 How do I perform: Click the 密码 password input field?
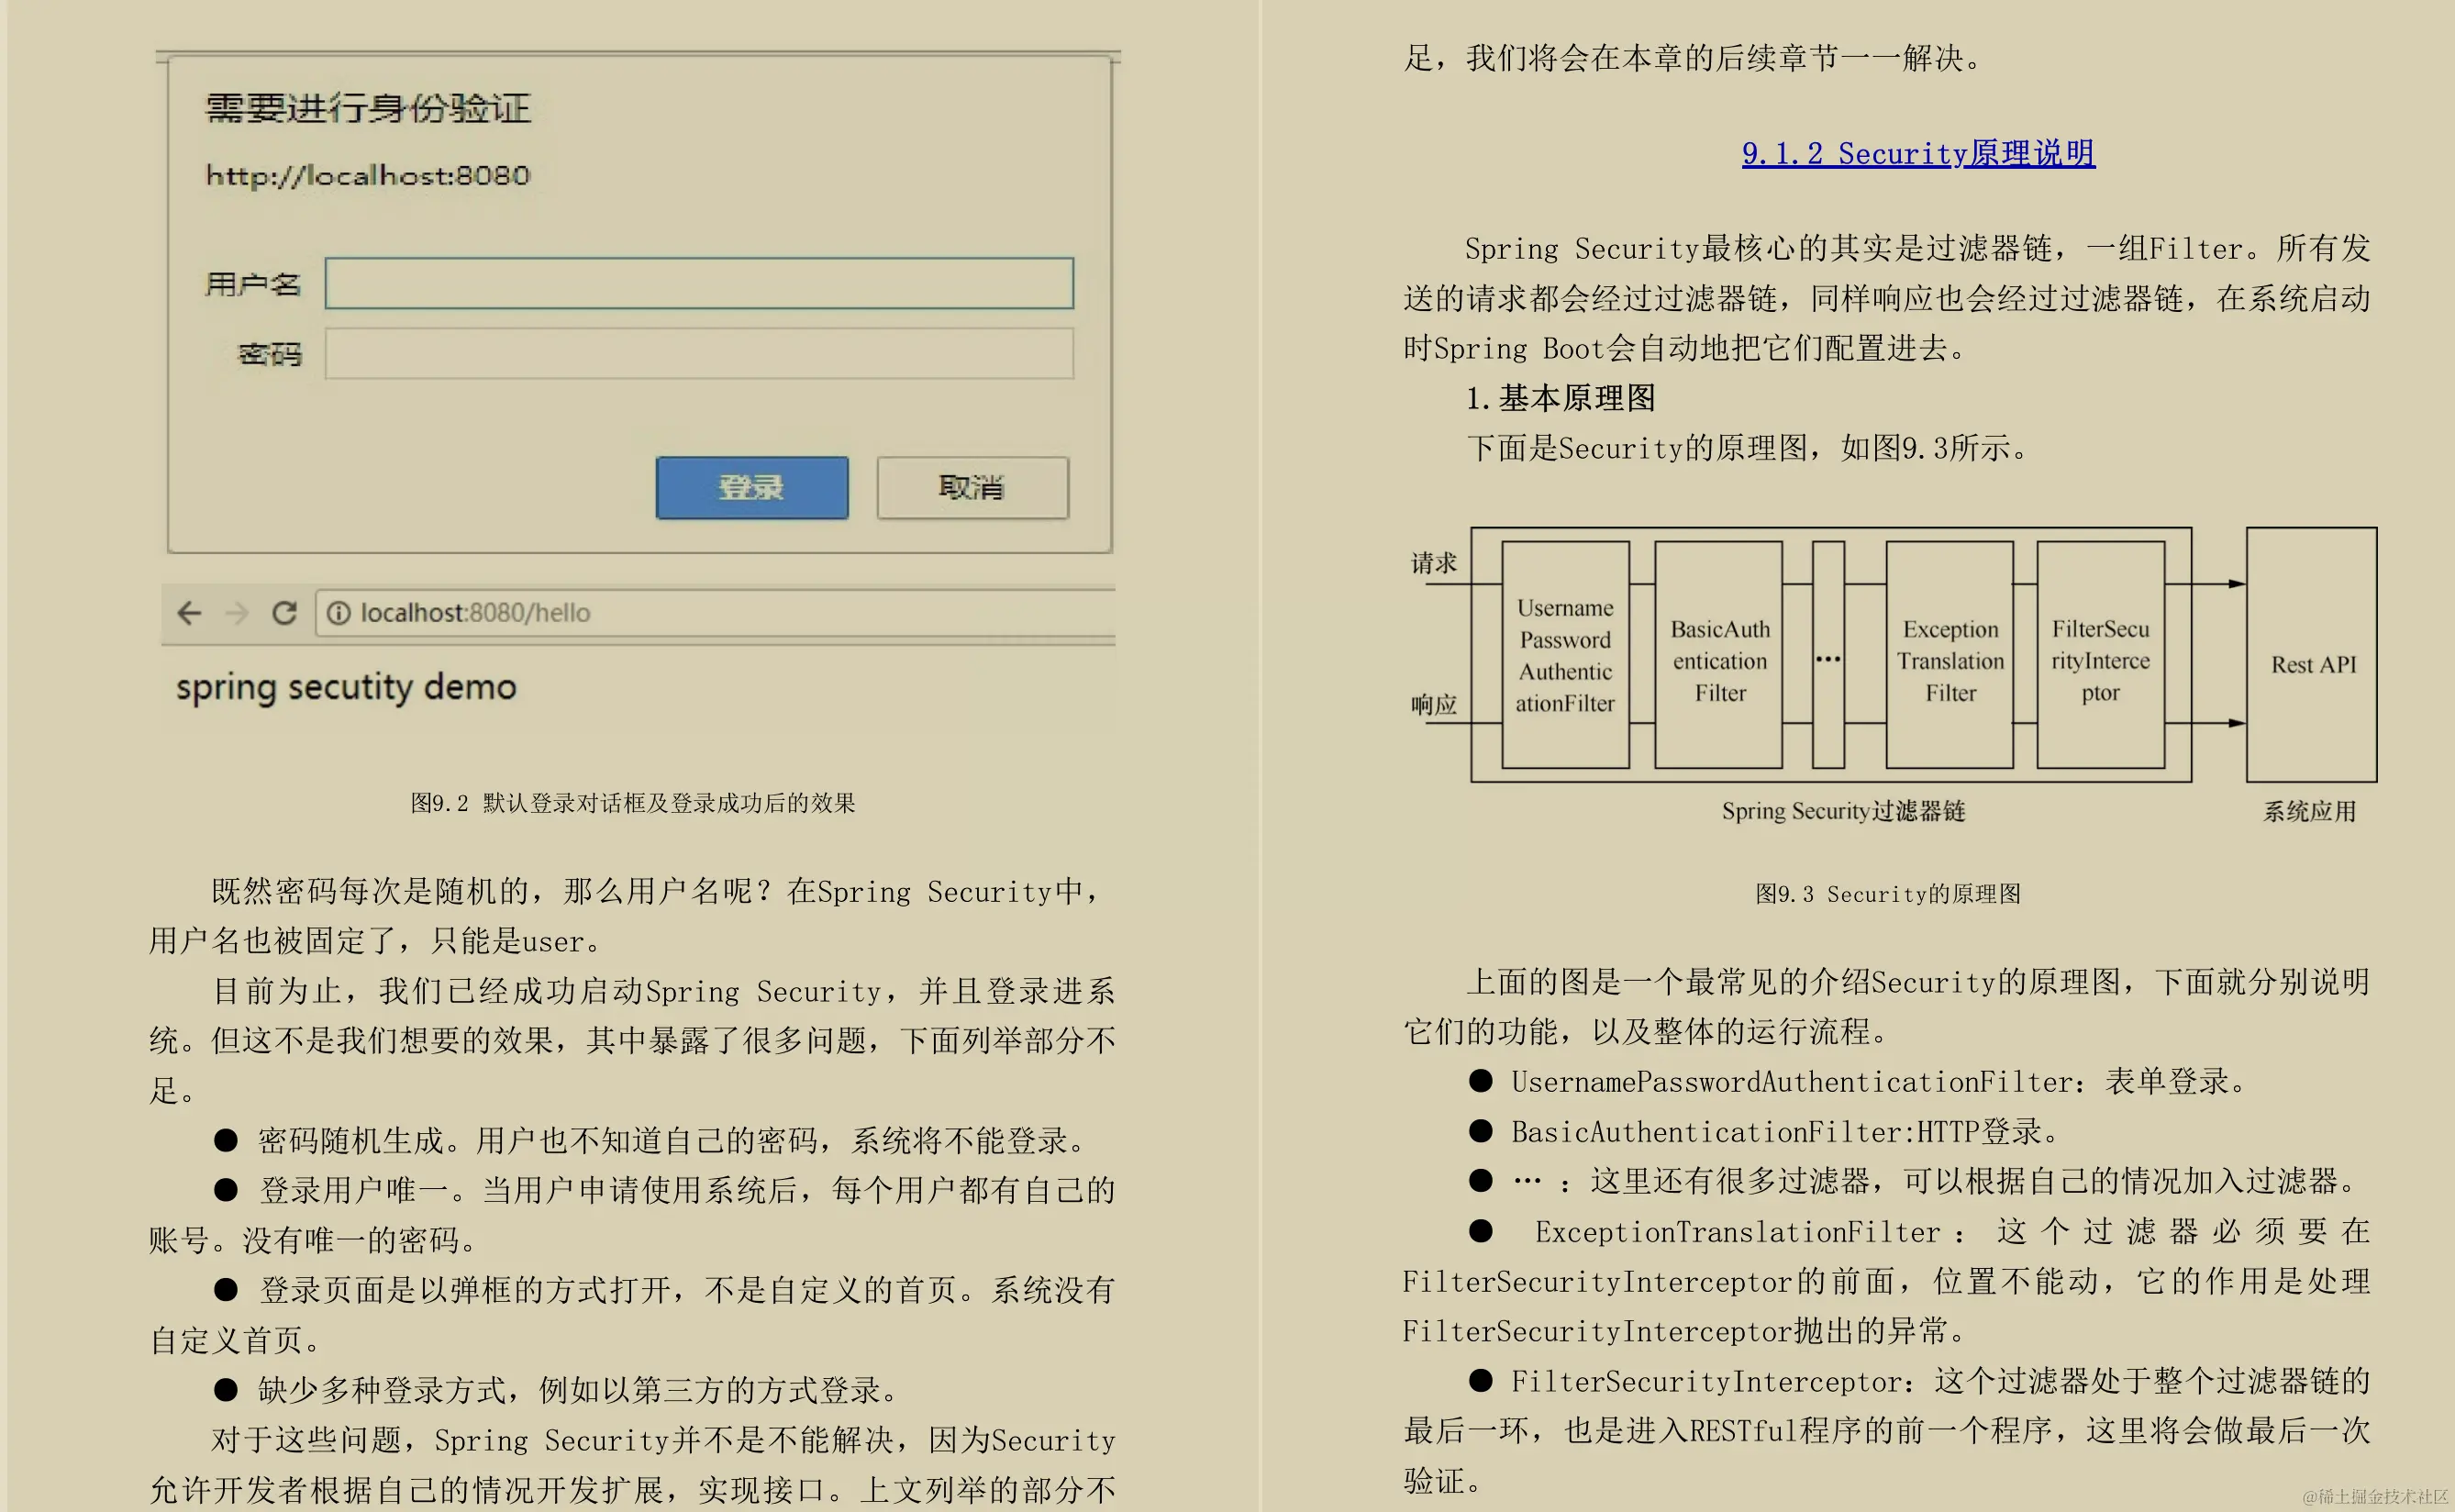(699, 354)
